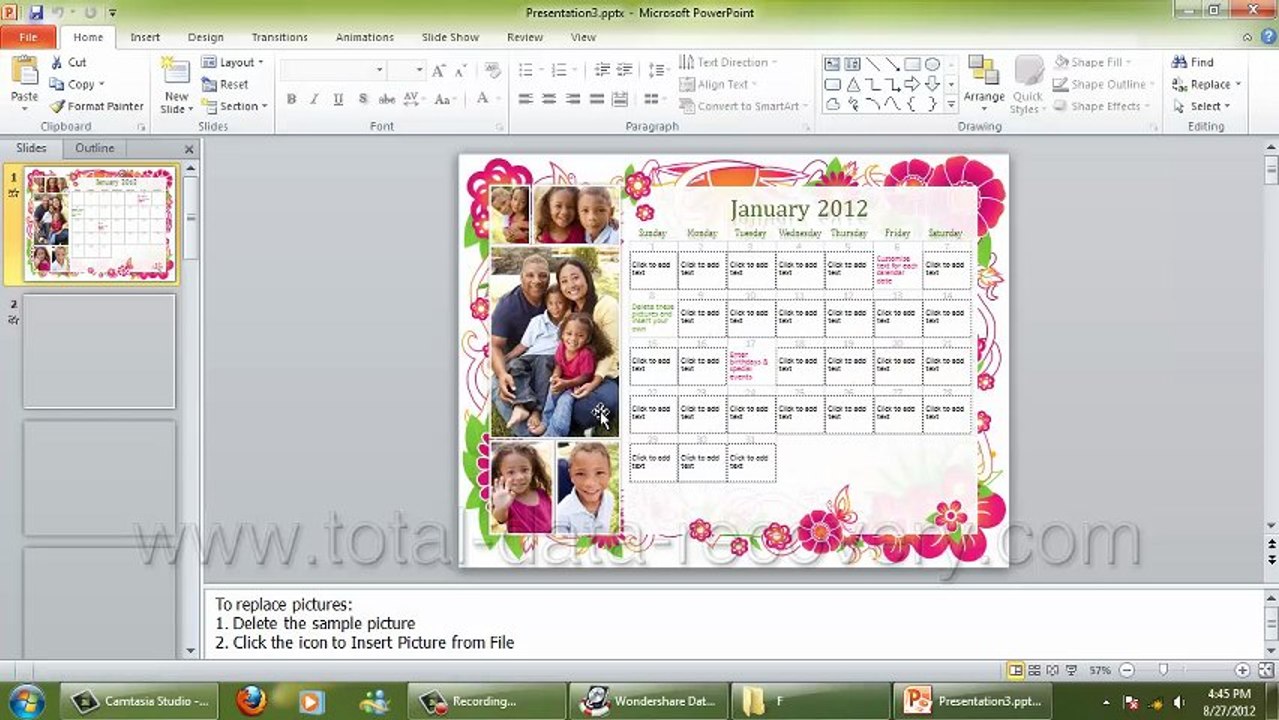Open Firefox from the taskbar
This screenshot has height=720, width=1279.
pos(251,701)
